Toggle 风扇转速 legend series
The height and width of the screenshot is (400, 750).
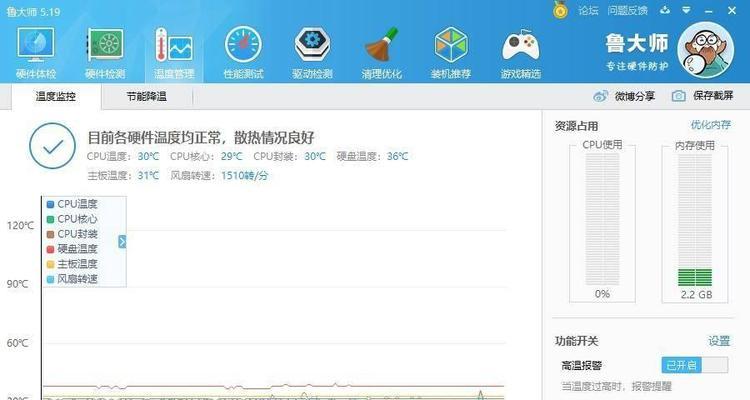click(72, 278)
